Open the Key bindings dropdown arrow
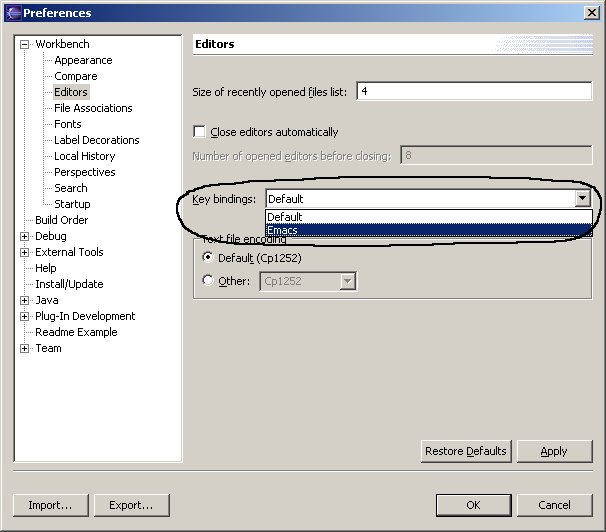 (583, 199)
